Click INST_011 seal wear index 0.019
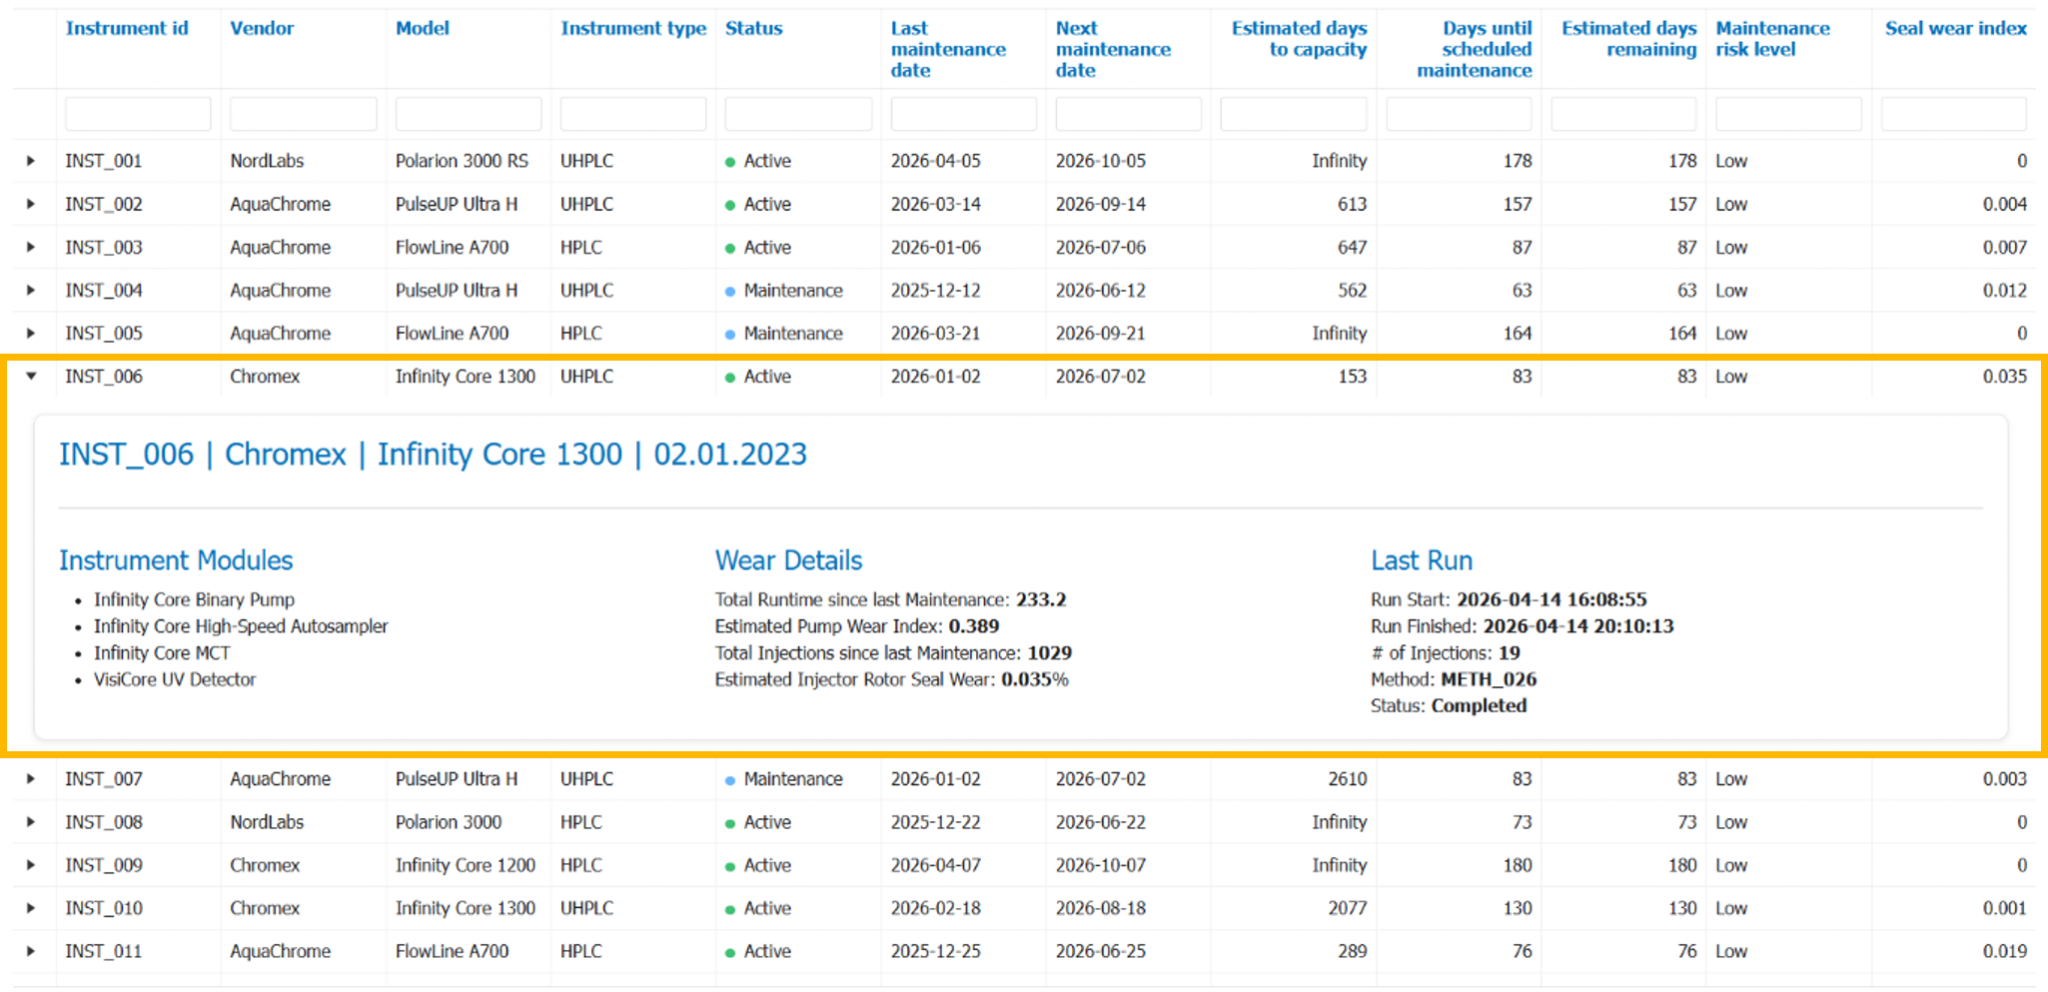Image resolution: width=2048 pixels, height=992 pixels. [x=2005, y=951]
